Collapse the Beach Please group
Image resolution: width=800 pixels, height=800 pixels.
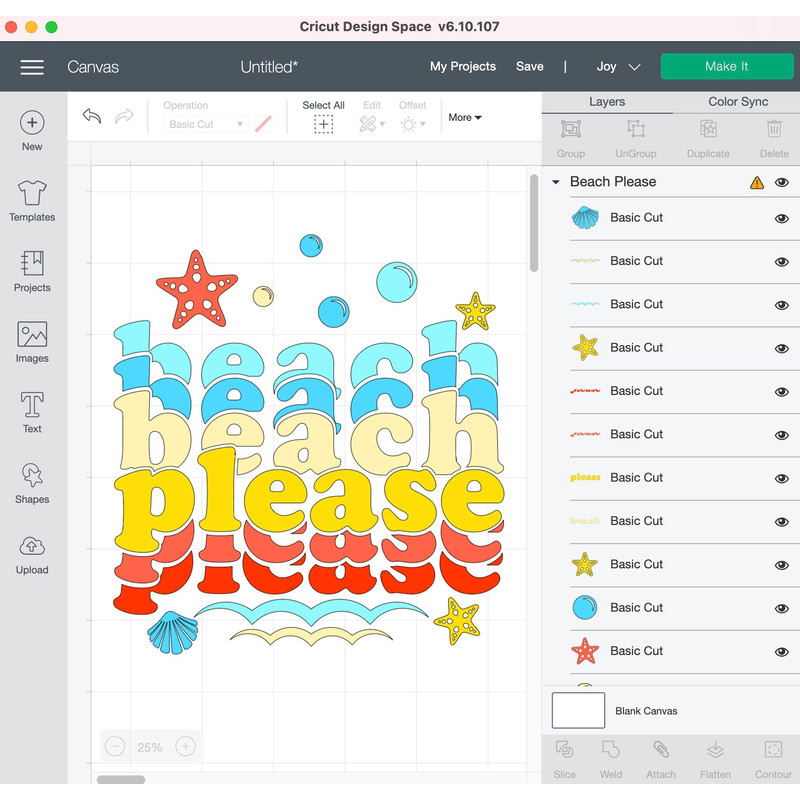click(x=556, y=182)
